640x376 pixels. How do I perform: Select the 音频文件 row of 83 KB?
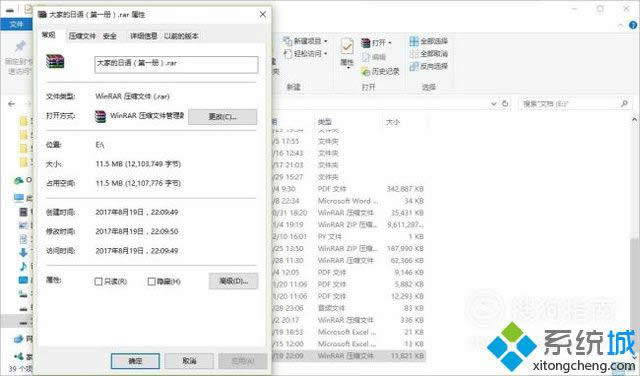[x=349, y=308]
